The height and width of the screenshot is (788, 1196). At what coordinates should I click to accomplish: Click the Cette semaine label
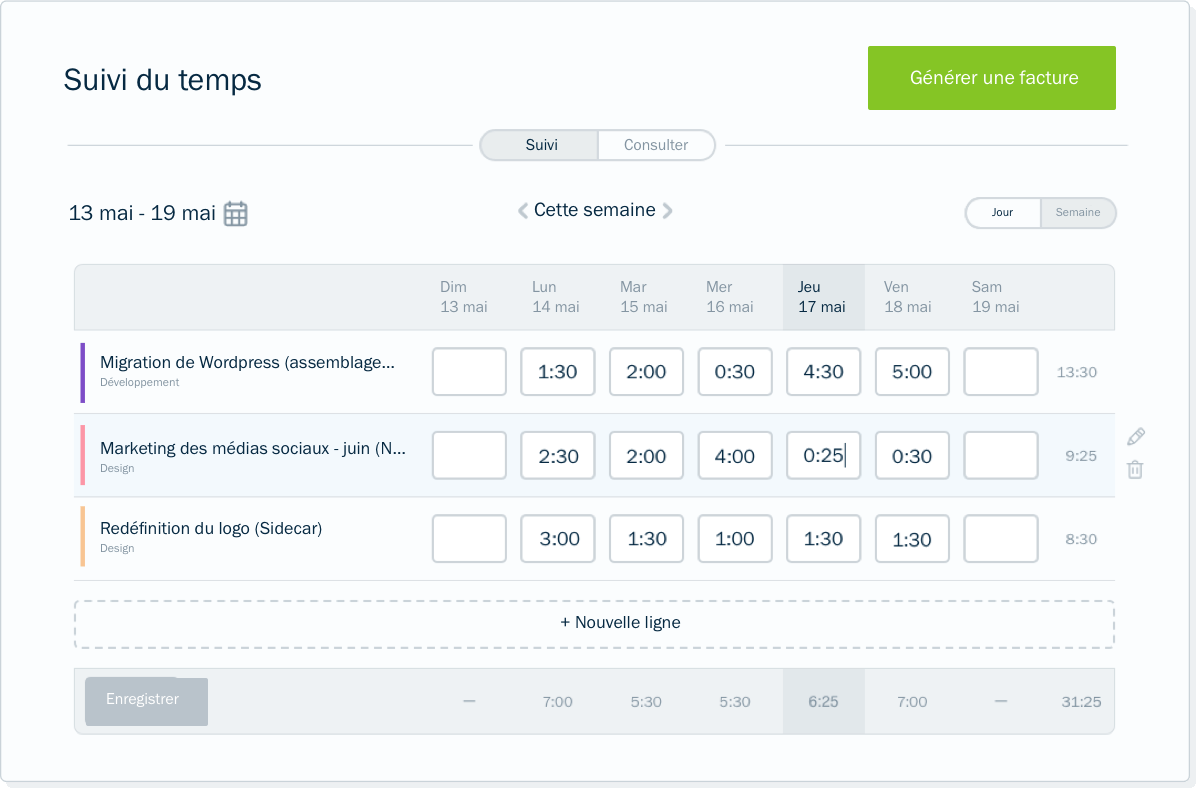[x=594, y=210]
